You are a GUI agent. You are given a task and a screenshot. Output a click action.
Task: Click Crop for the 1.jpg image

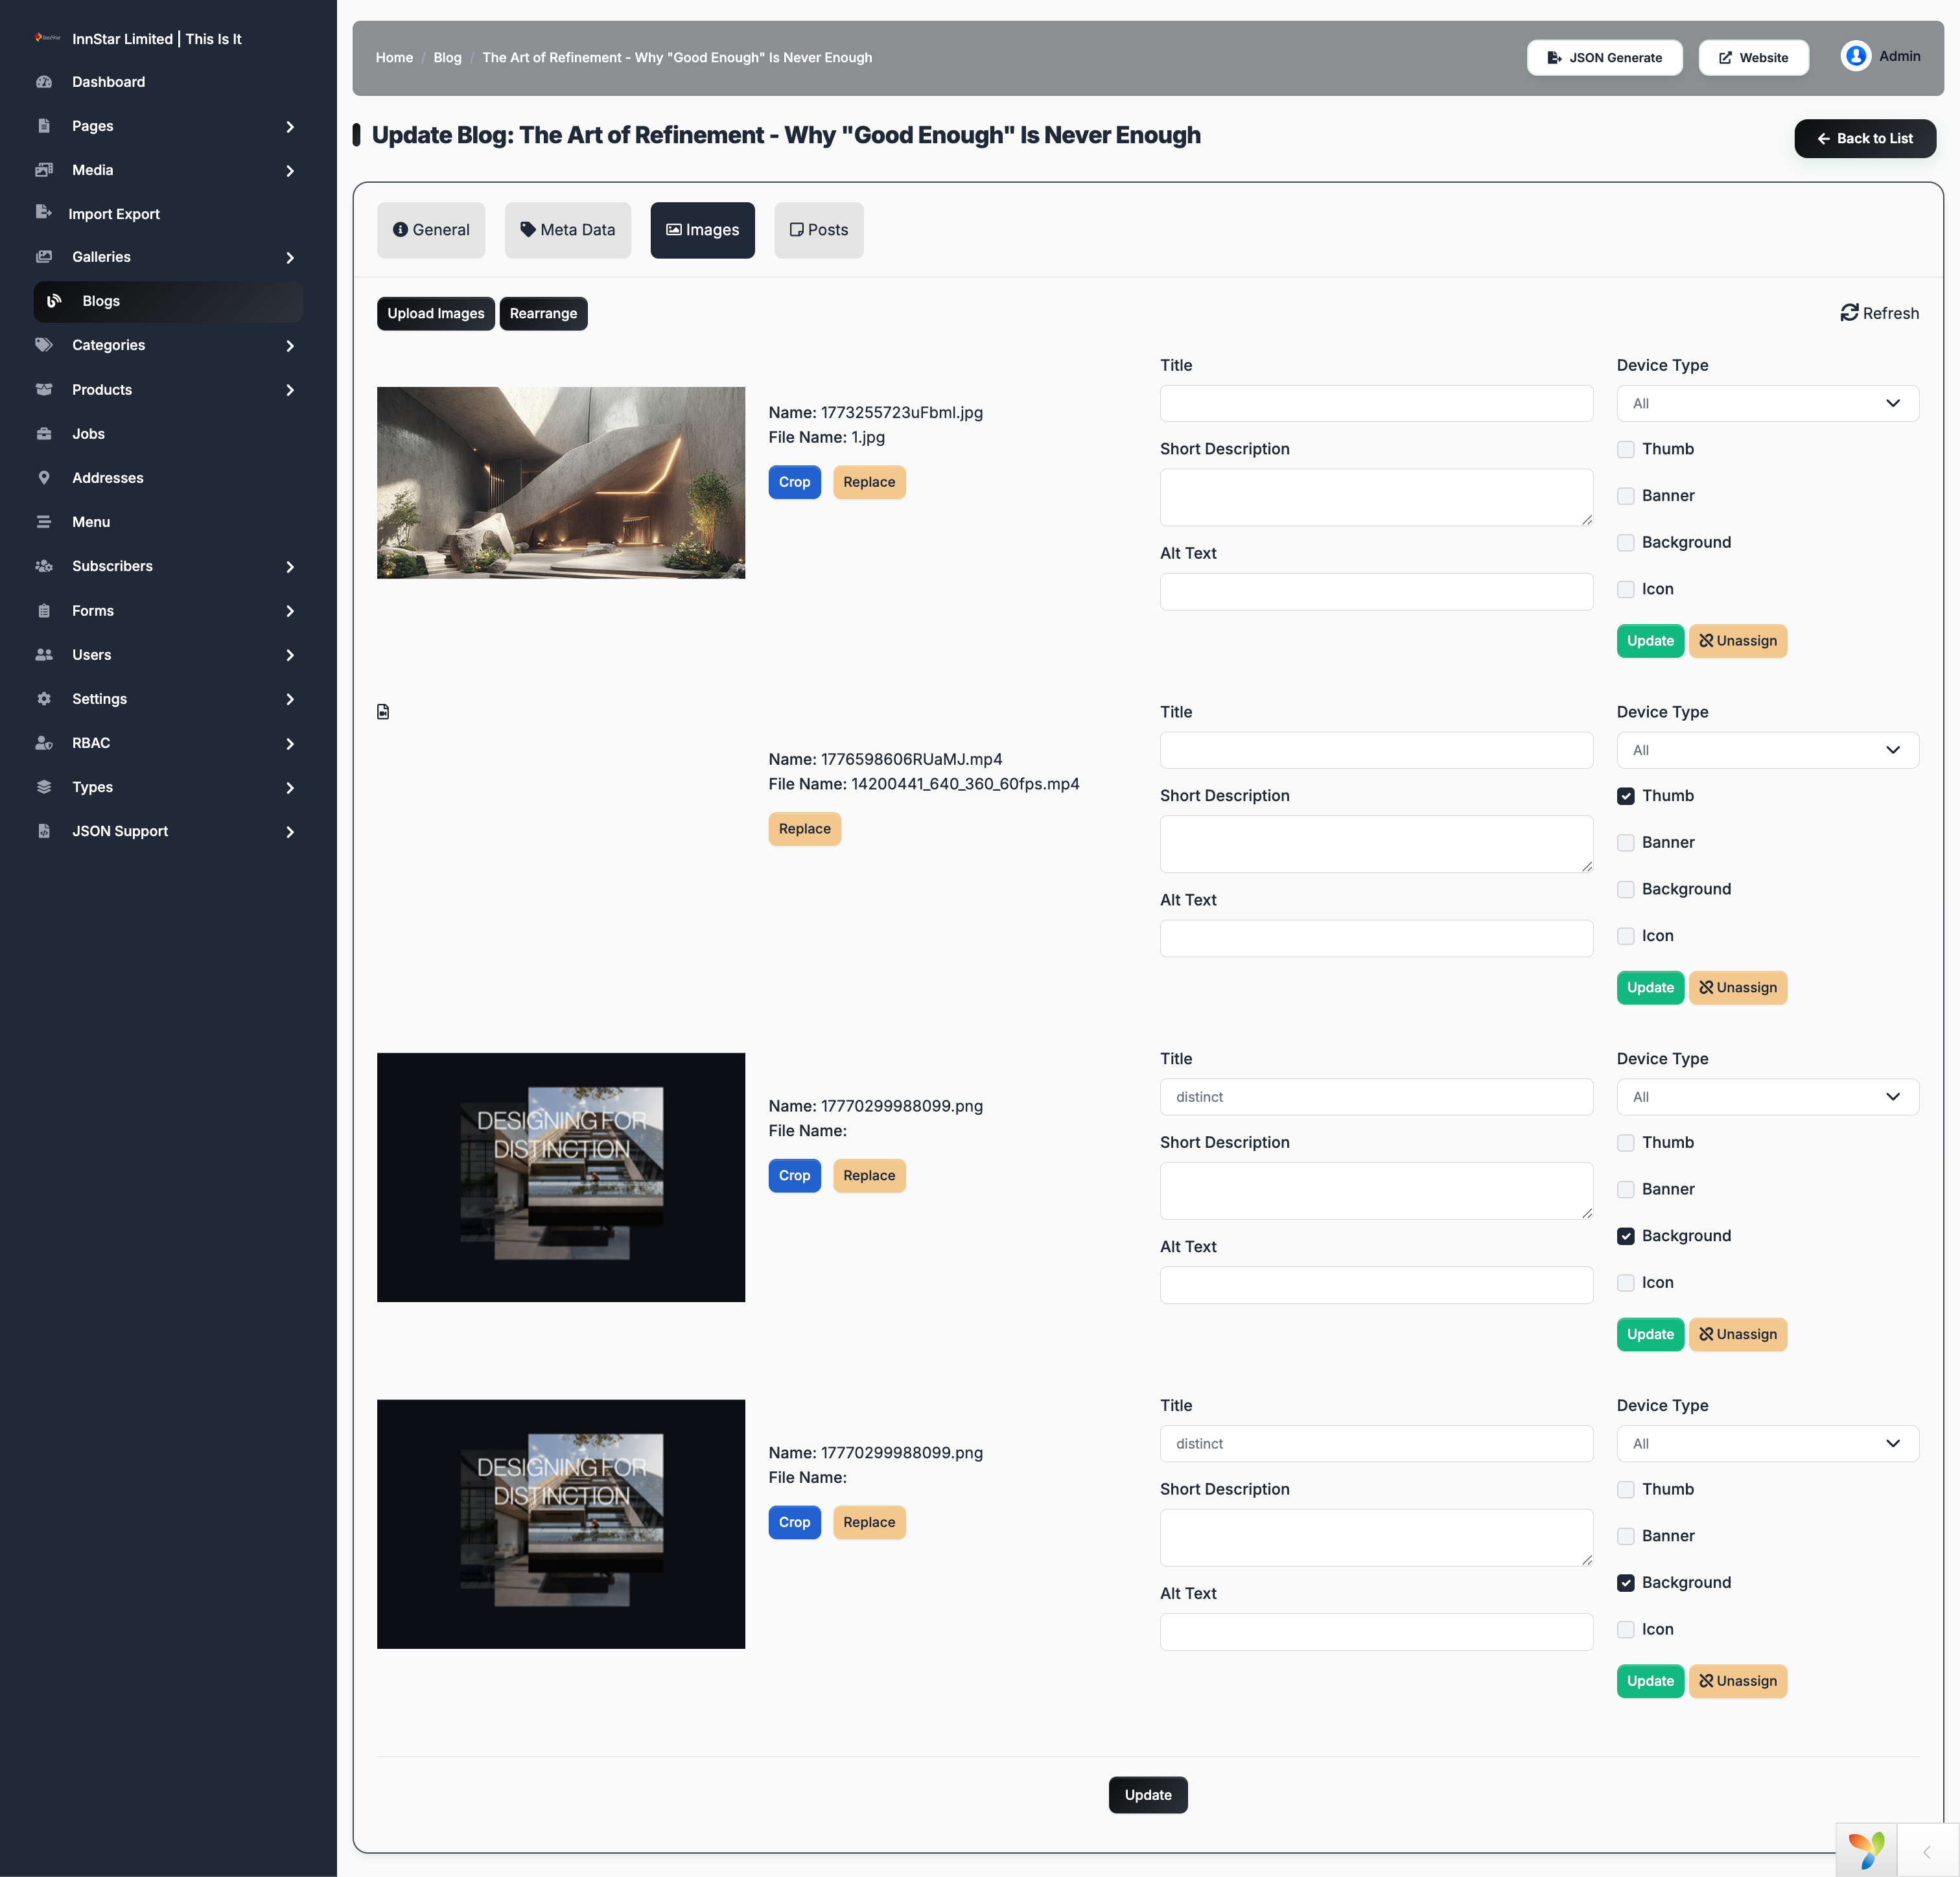click(794, 482)
